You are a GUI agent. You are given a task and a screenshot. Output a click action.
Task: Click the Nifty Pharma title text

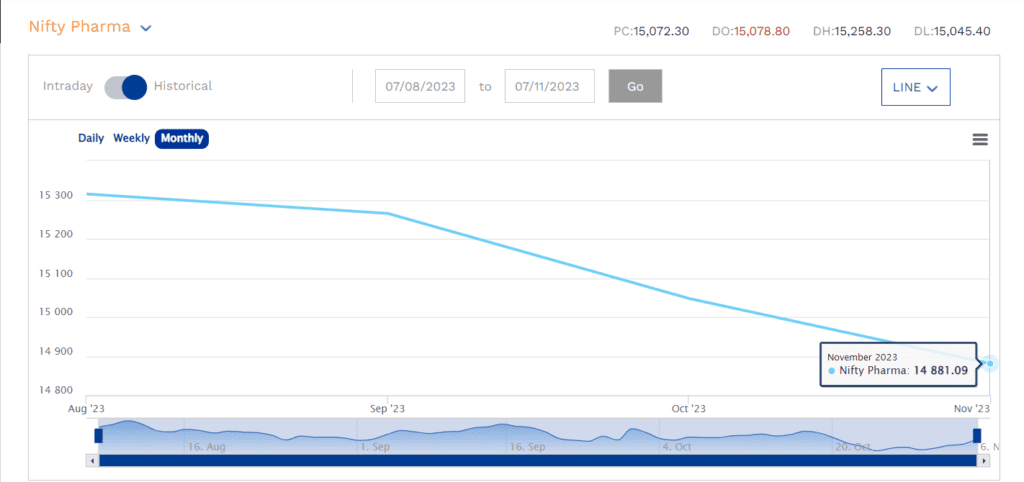[80, 27]
